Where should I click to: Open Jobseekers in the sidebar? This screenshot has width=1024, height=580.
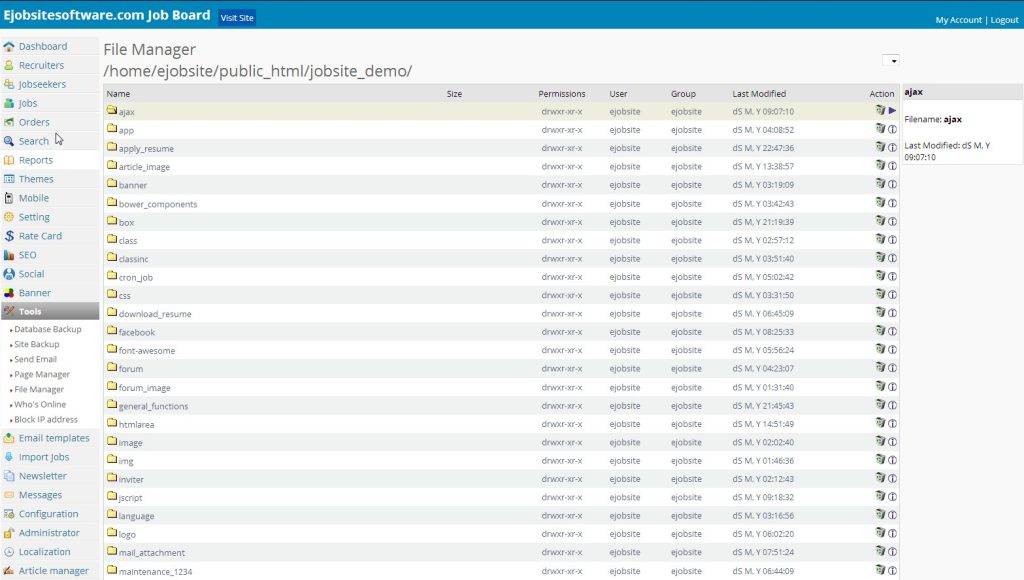tap(42, 84)
